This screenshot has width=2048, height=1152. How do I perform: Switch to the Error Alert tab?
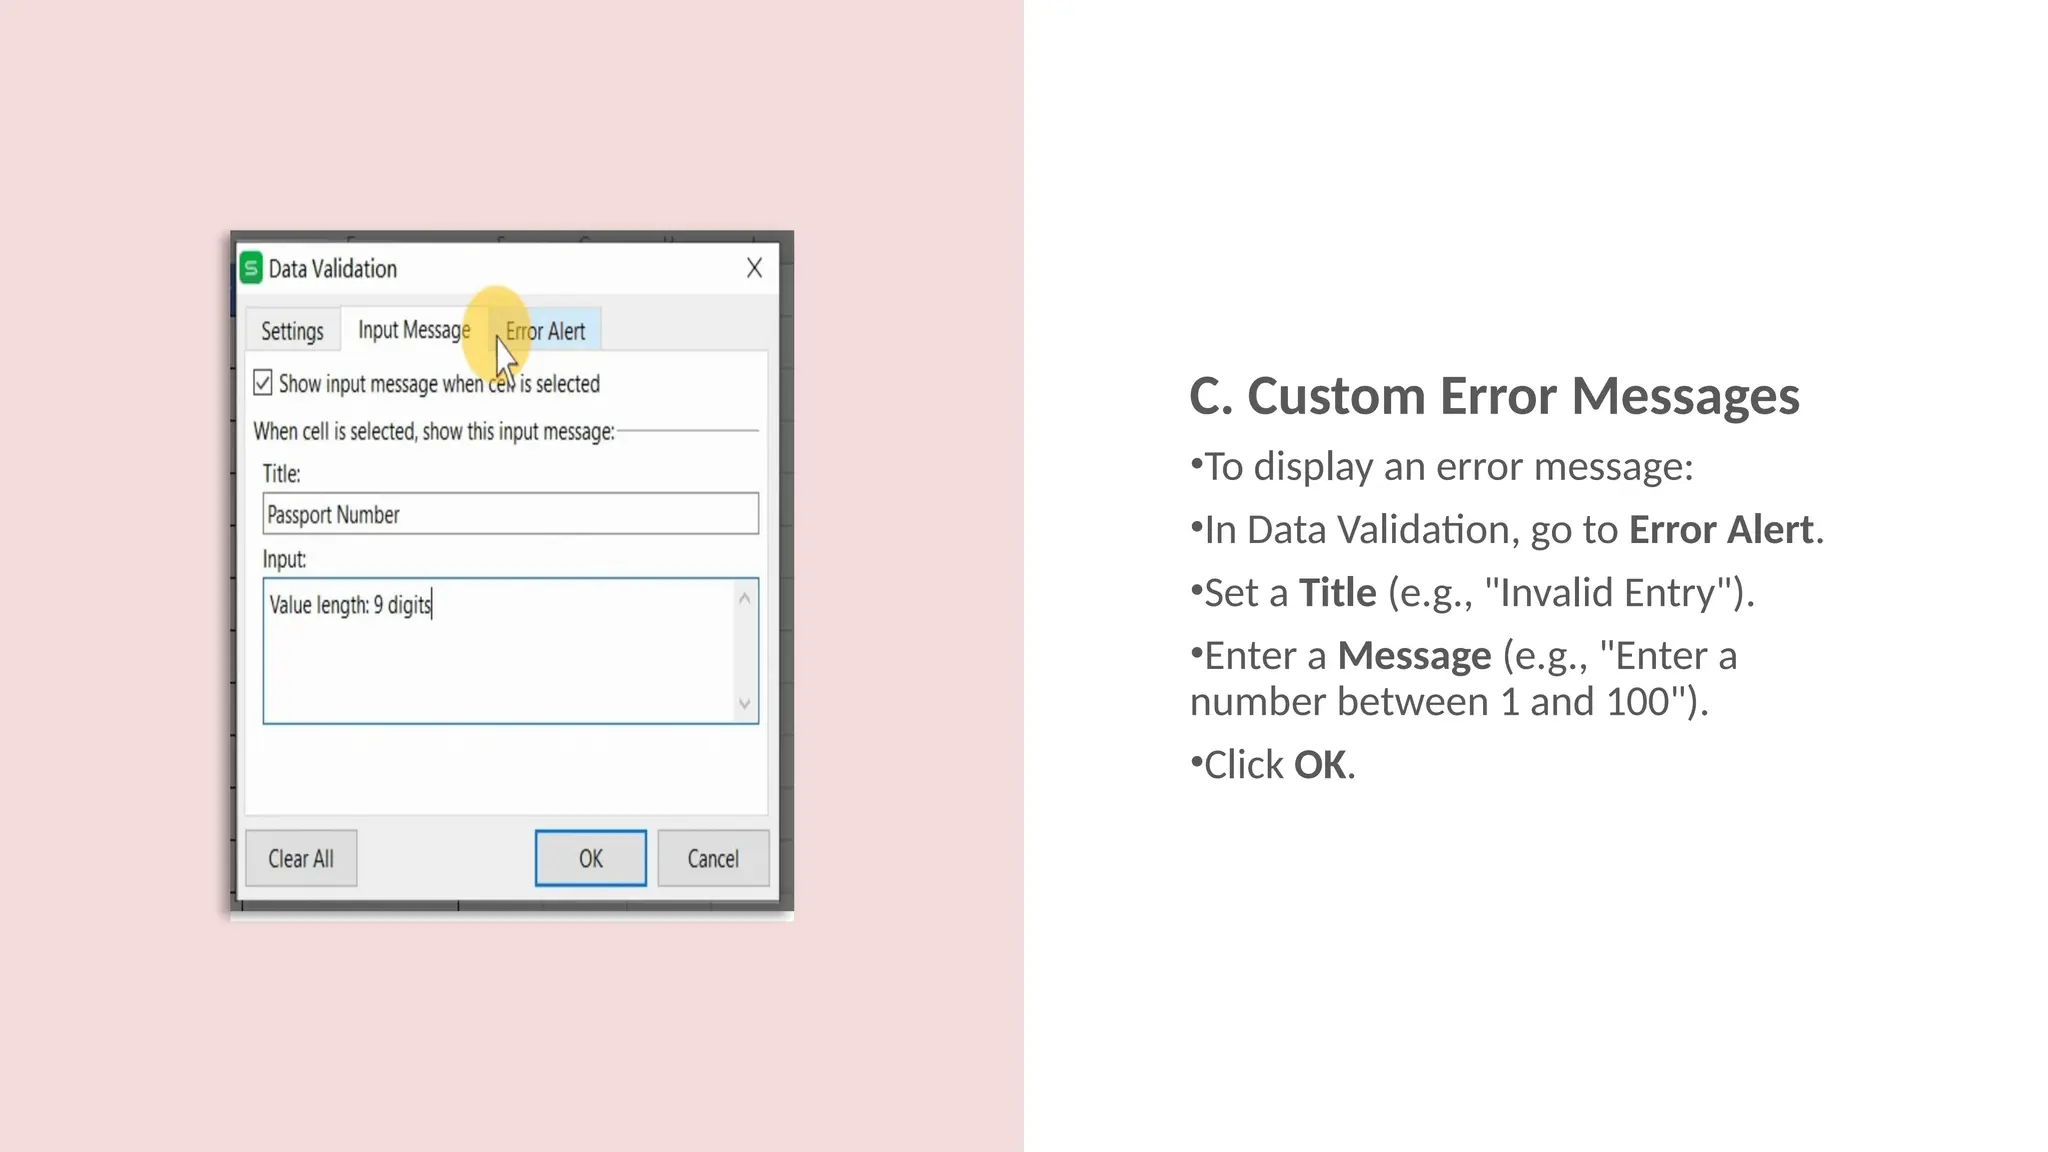coord(545,331)
